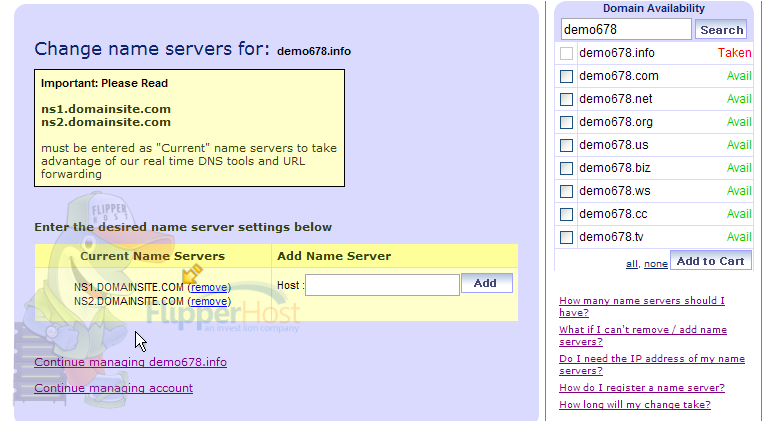Click the demo678.com domain name text
This screenshot has height=422, width=776.
click(619, 76)
